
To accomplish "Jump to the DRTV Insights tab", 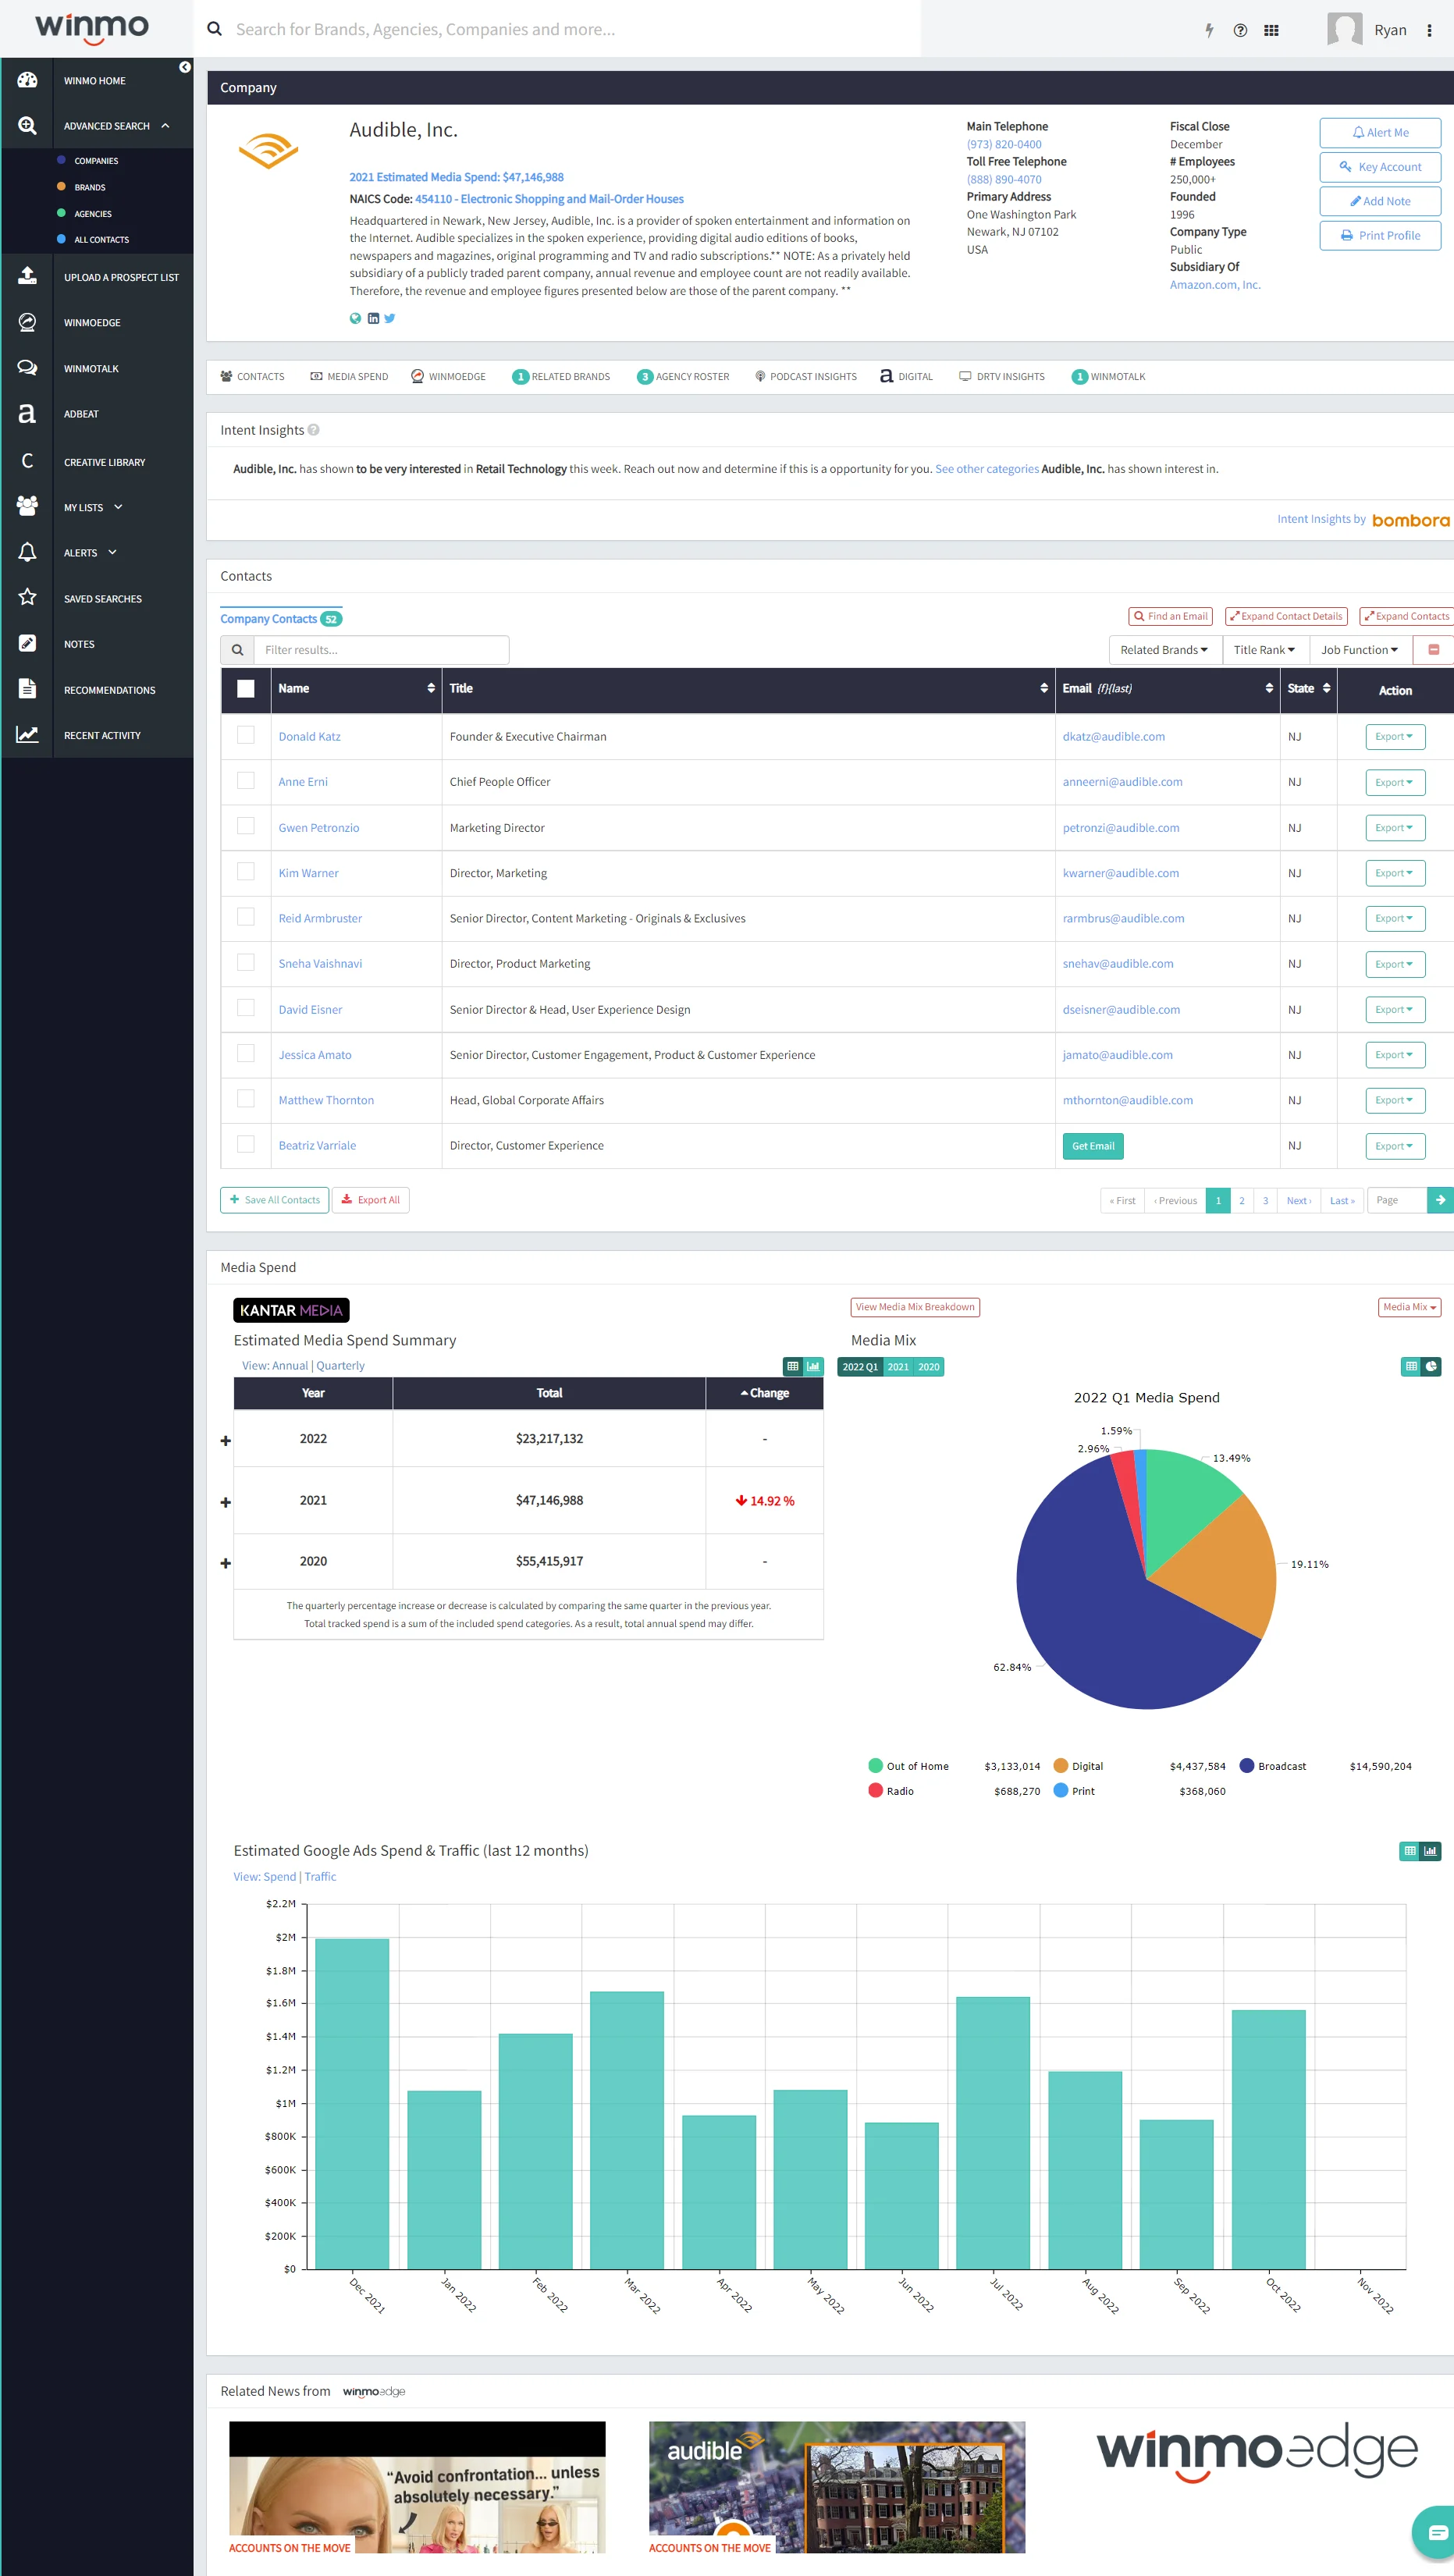I will click(x=1002, y=377).
